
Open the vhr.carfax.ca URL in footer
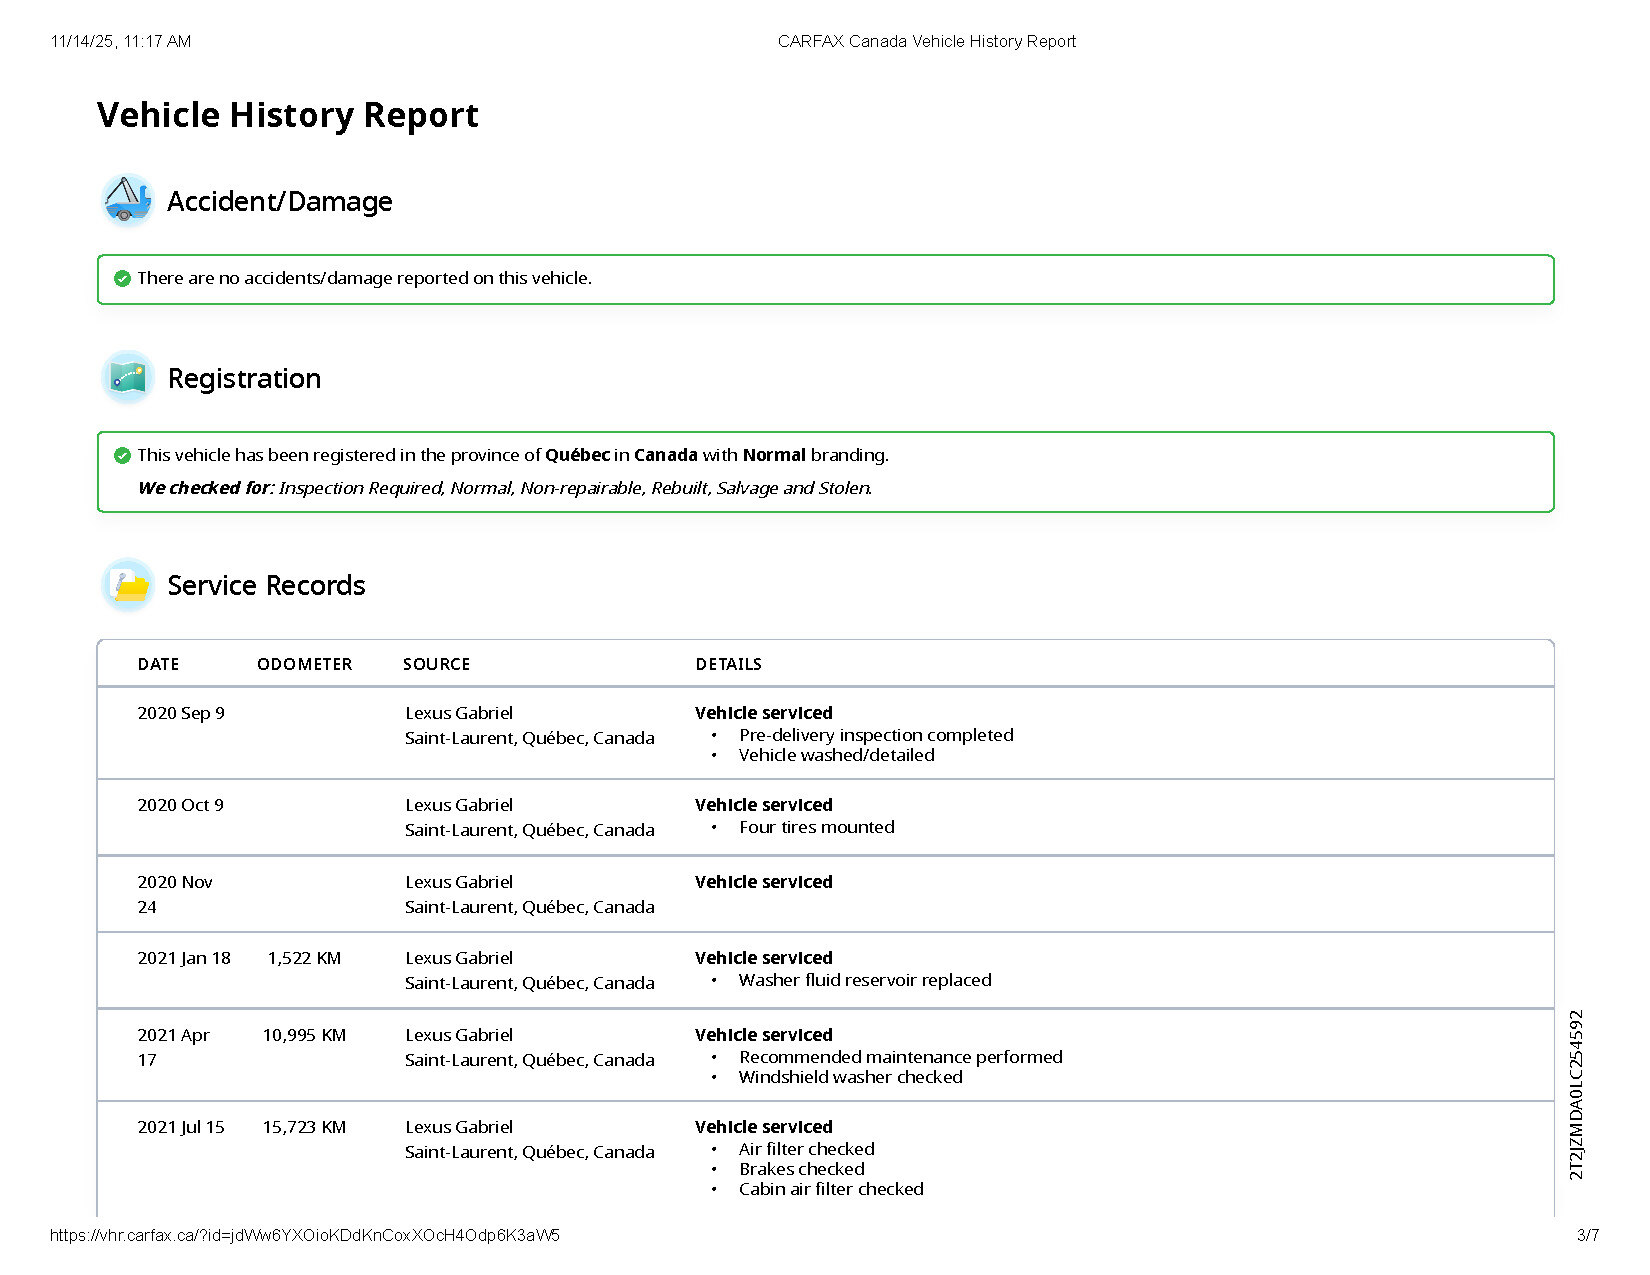(x=304, y=1235)
